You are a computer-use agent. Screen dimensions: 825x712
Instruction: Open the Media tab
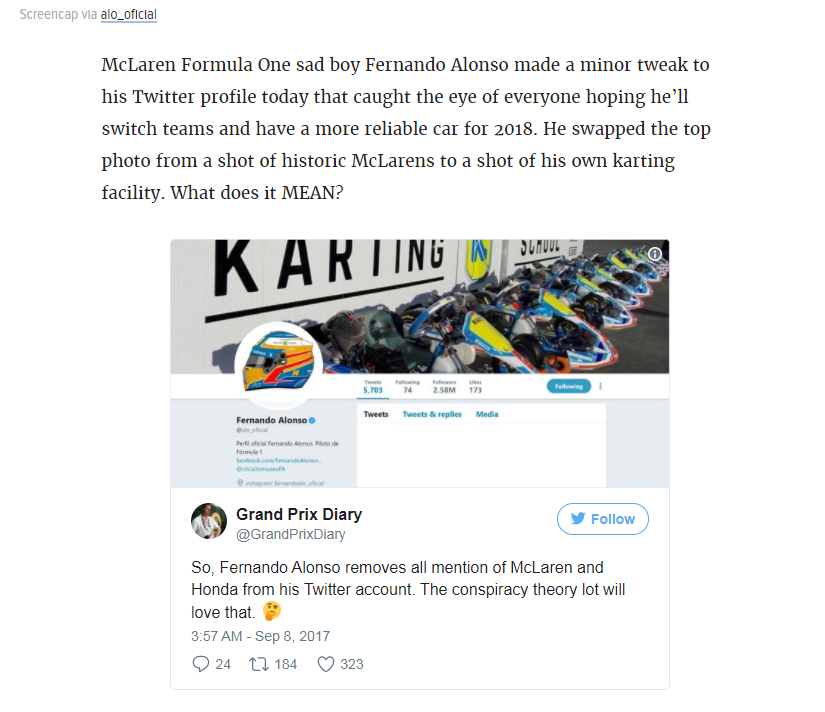coord(487,414)
